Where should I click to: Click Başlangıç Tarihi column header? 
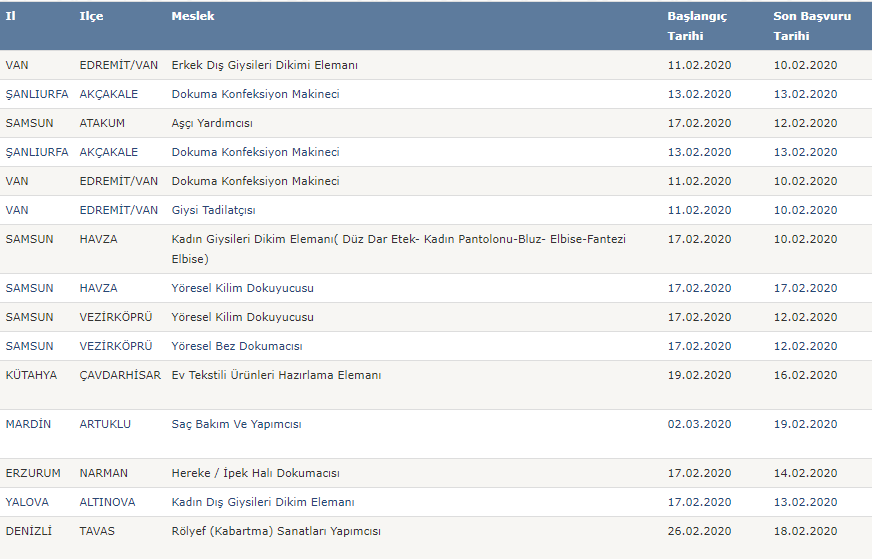click(x=697, y=26)
